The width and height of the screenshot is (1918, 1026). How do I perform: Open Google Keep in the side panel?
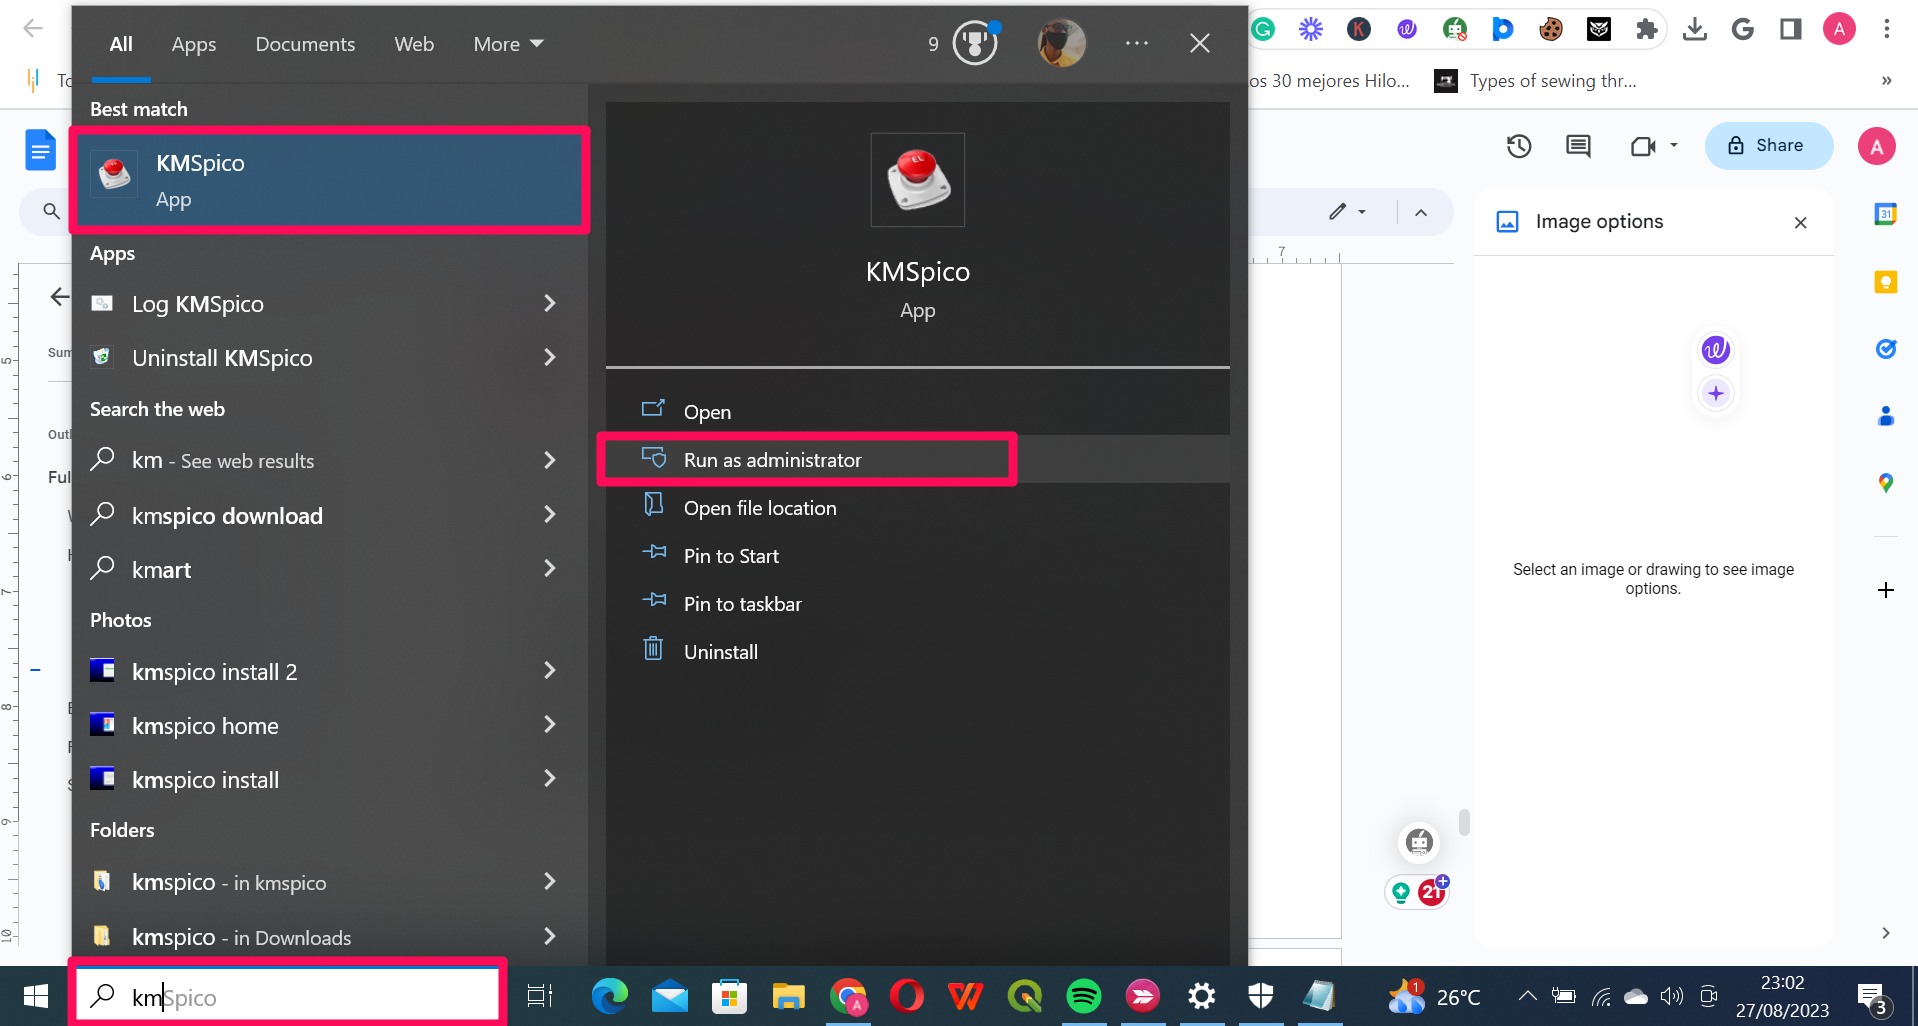pyautogui.click(x=1886, y=282)
